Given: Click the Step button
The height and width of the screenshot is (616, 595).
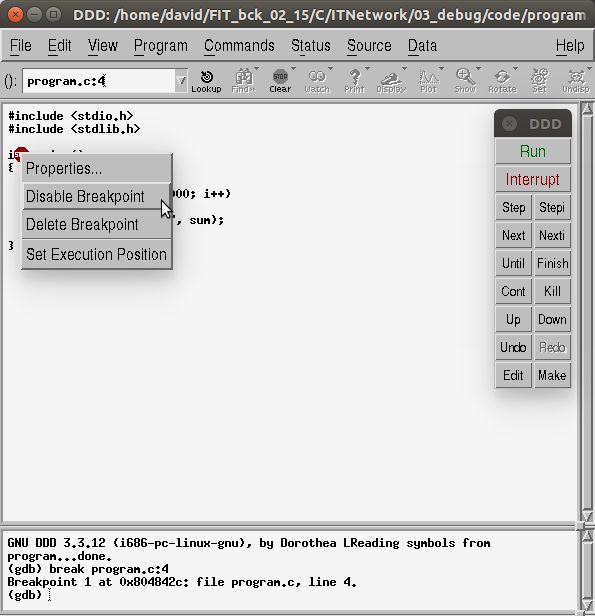Looking at the screenshot, I should point(513,207).
